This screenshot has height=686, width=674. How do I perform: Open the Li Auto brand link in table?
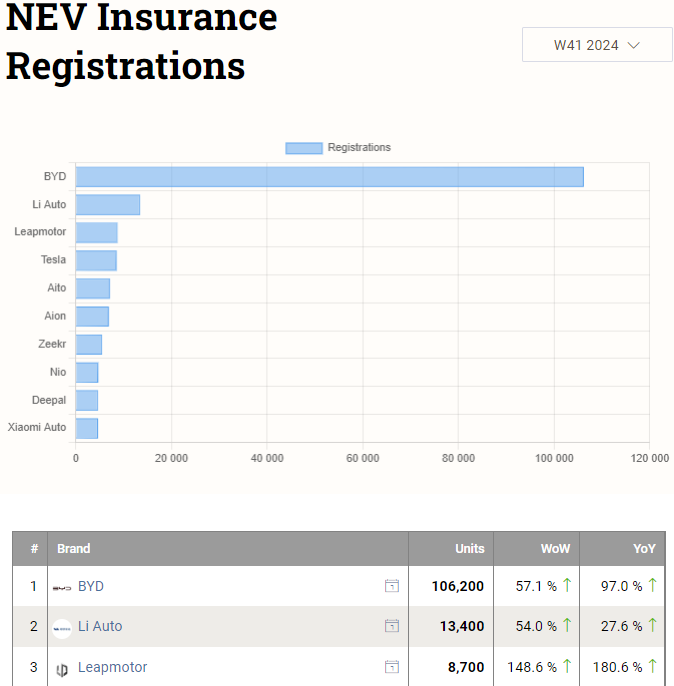[x=100, y=626]
